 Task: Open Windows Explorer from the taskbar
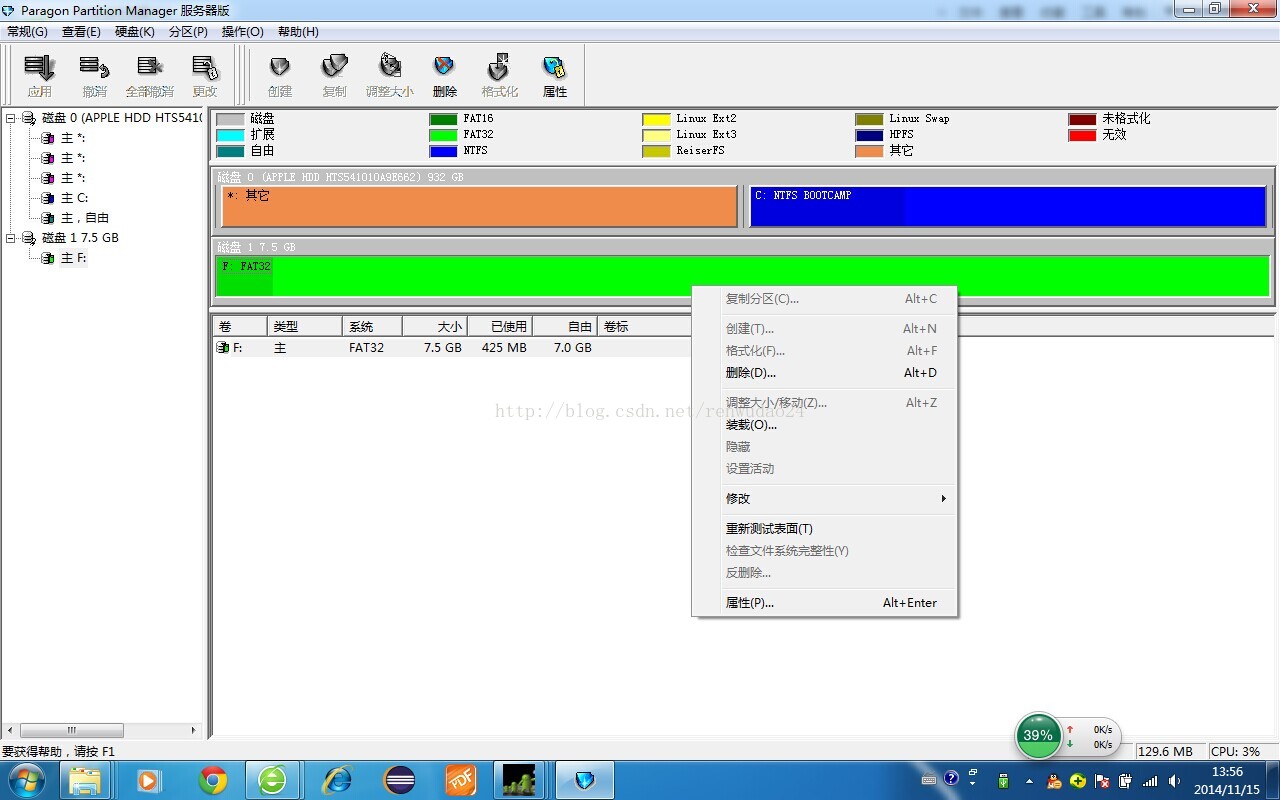(86, 780)
